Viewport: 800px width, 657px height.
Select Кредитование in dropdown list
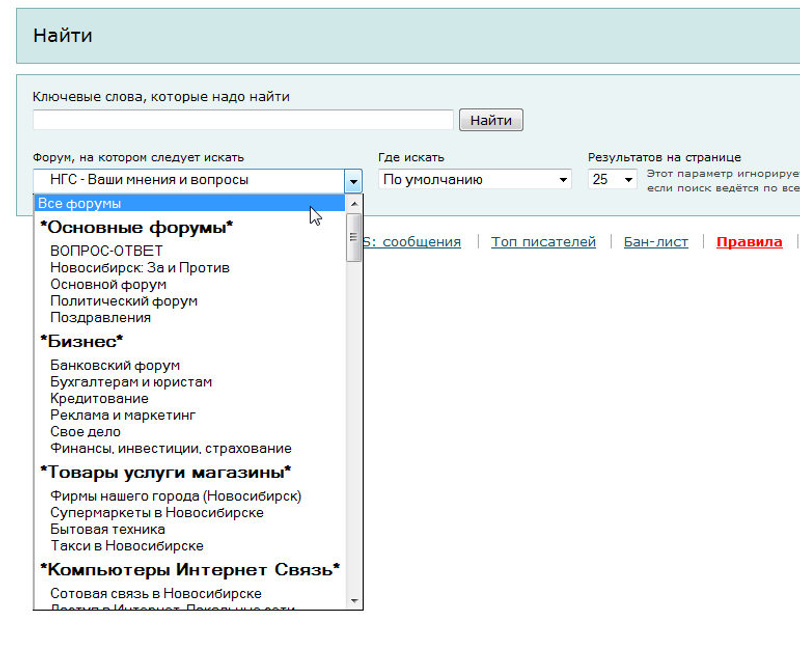coord(99,399)
